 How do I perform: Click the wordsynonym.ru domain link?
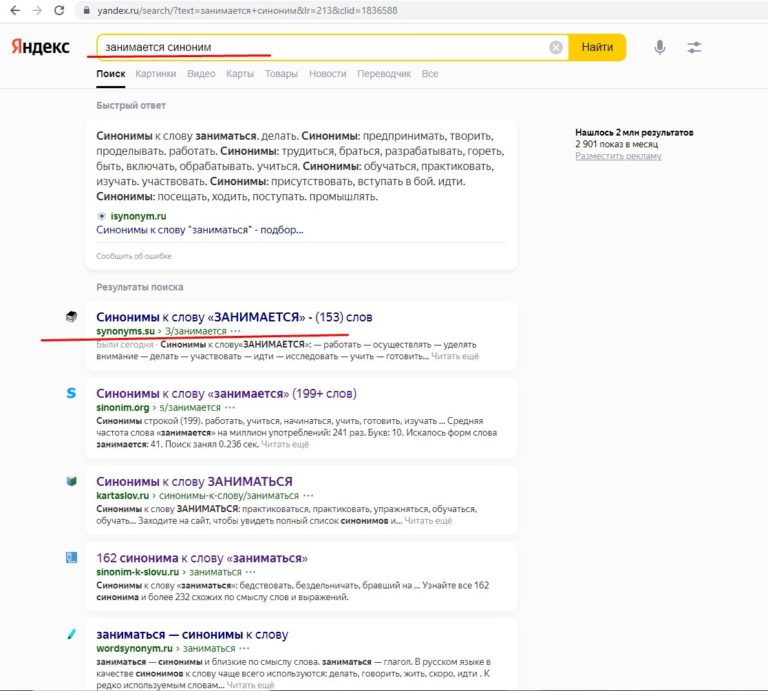[x=134, y=648]
